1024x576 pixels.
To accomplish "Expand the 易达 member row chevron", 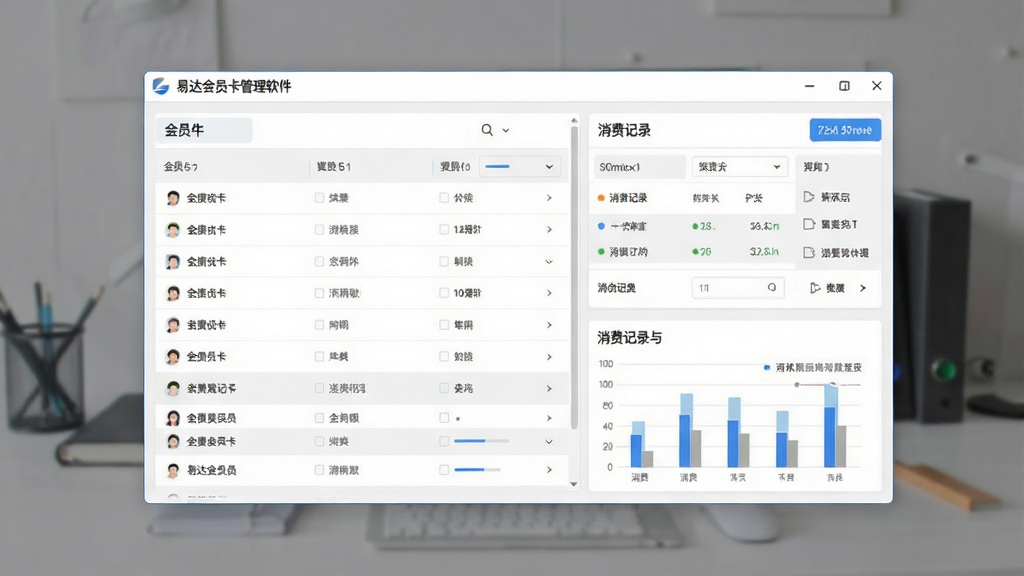I will click(x=549, y=470).
